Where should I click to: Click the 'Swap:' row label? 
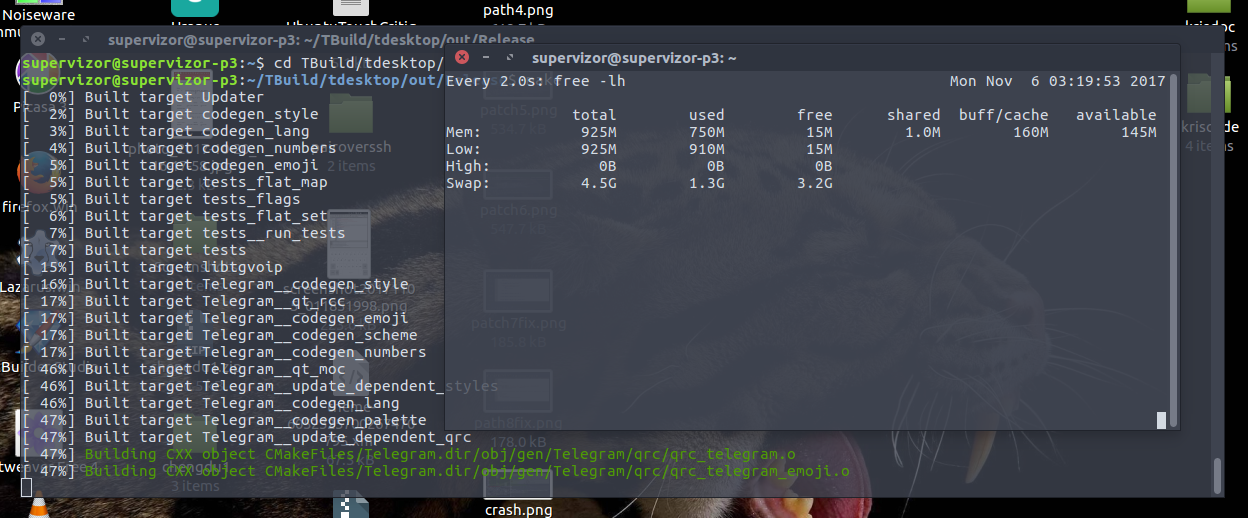pyautogui.click(x=468, y=183)
